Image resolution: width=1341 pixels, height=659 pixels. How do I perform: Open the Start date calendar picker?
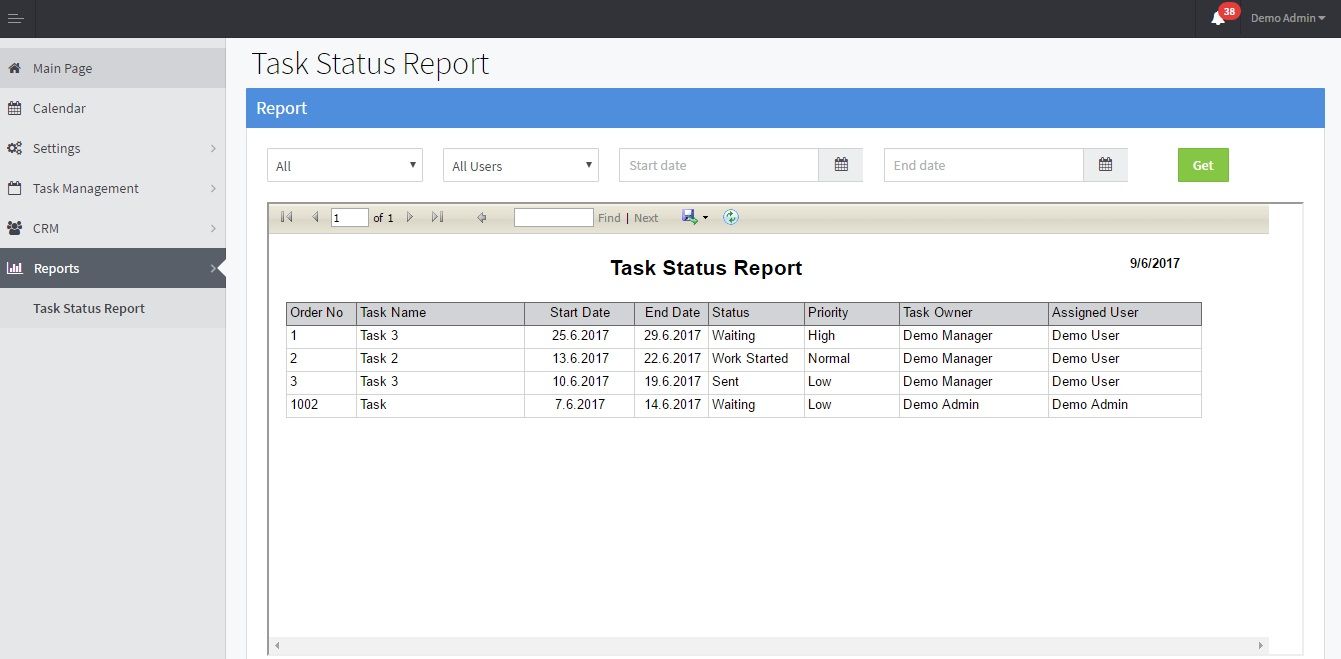pos(841,165)
